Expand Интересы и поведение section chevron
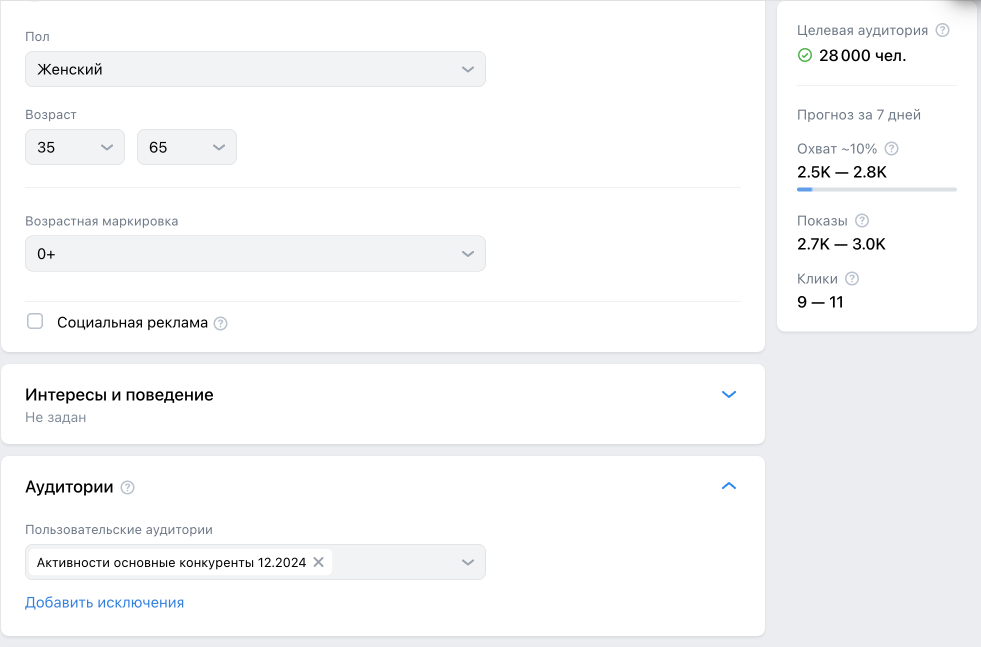The height and width of the screenshot is (647, 981). pyautogui.click(x=729, y=394)
